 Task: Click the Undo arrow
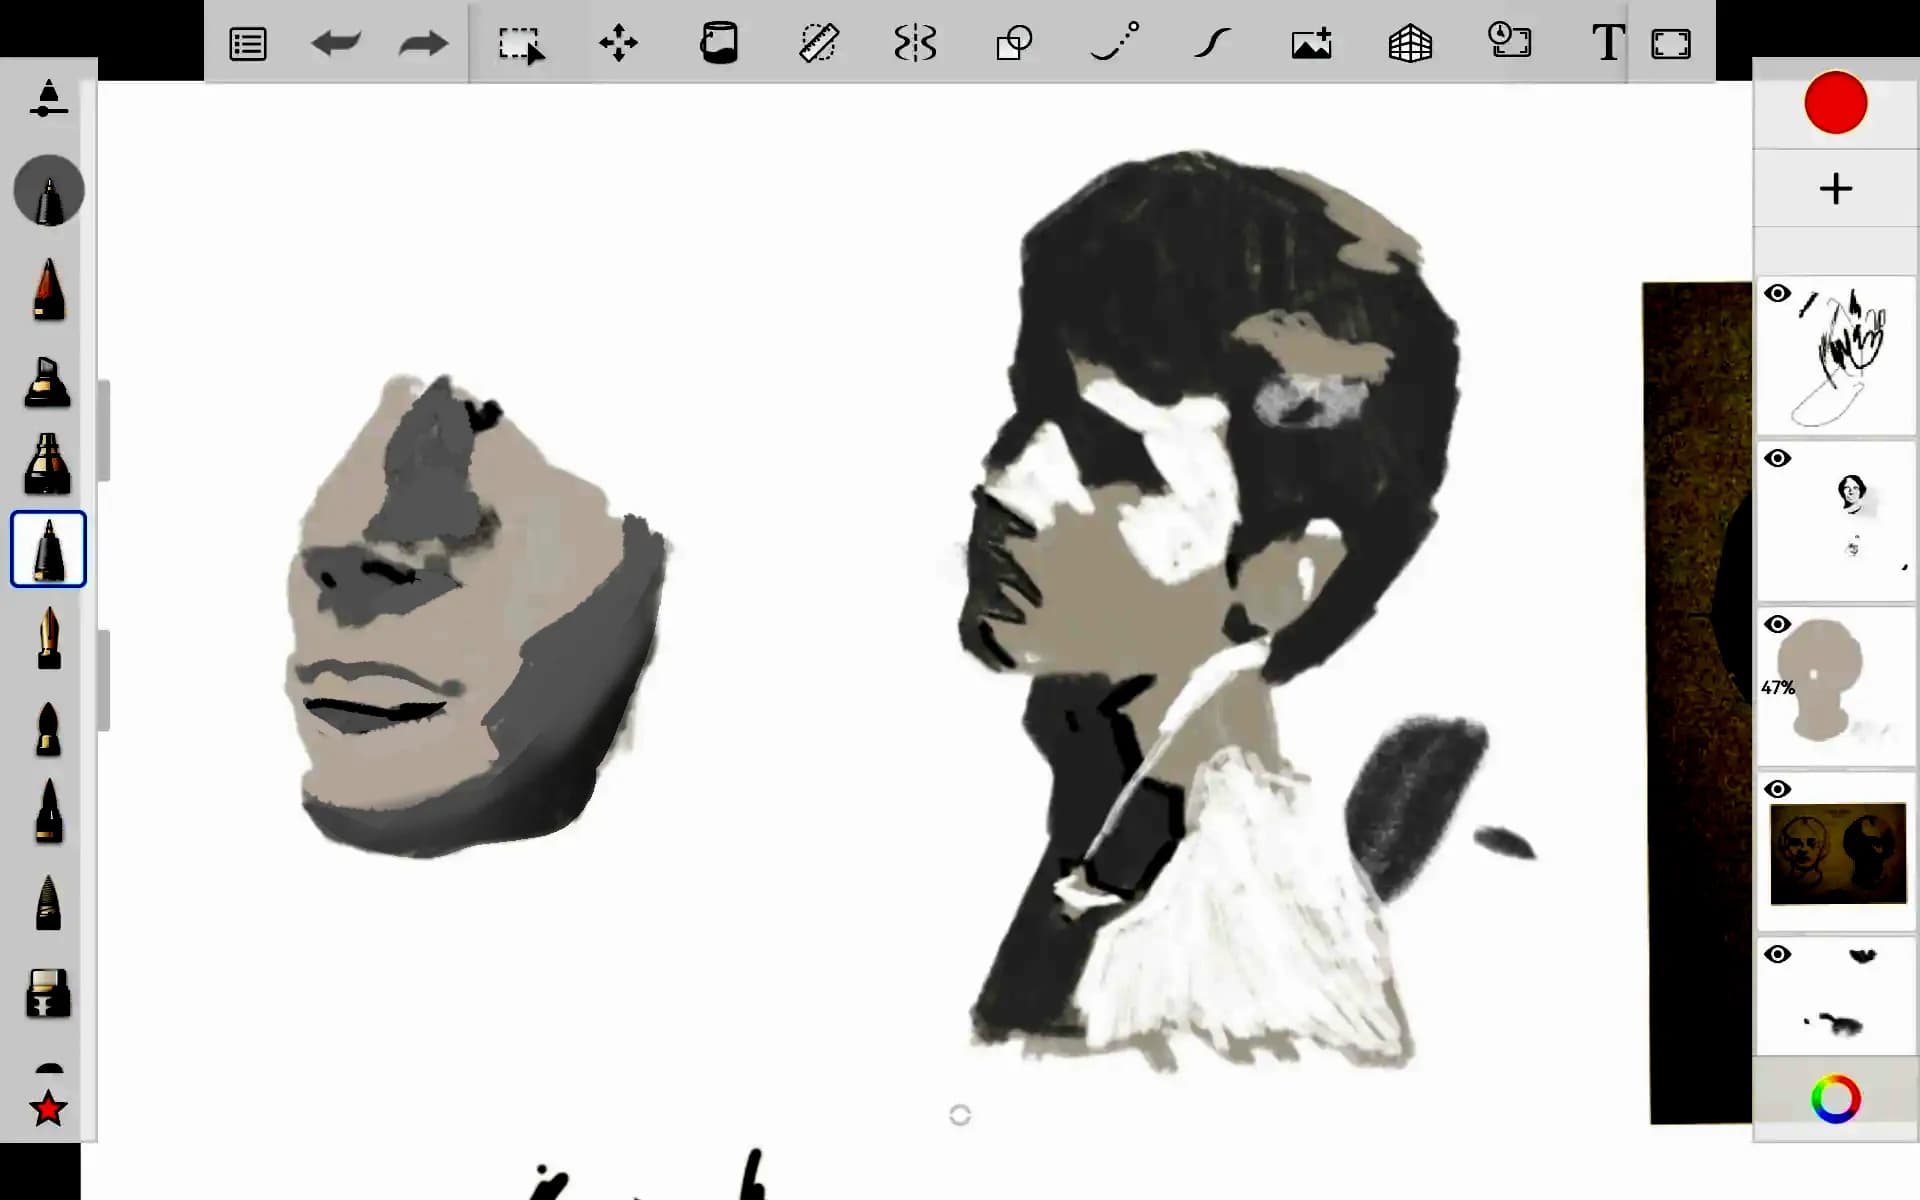click(336, 44)
